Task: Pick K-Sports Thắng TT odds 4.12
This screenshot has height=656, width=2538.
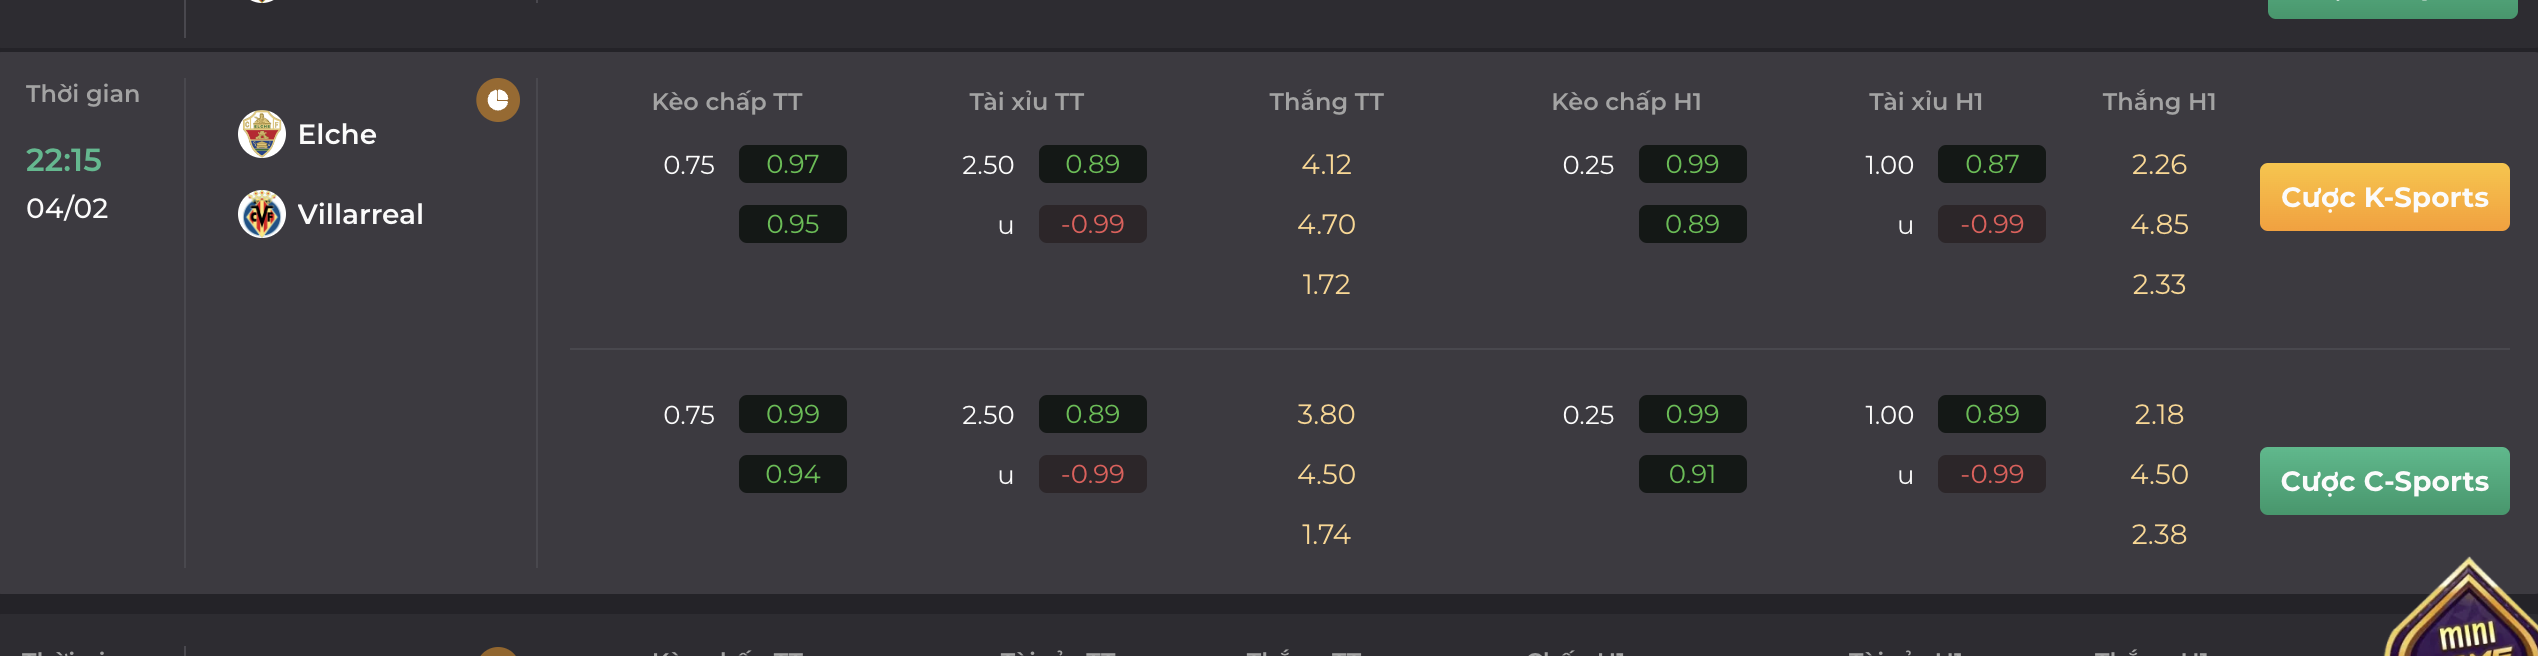Action: click(x=1326, y=164)
